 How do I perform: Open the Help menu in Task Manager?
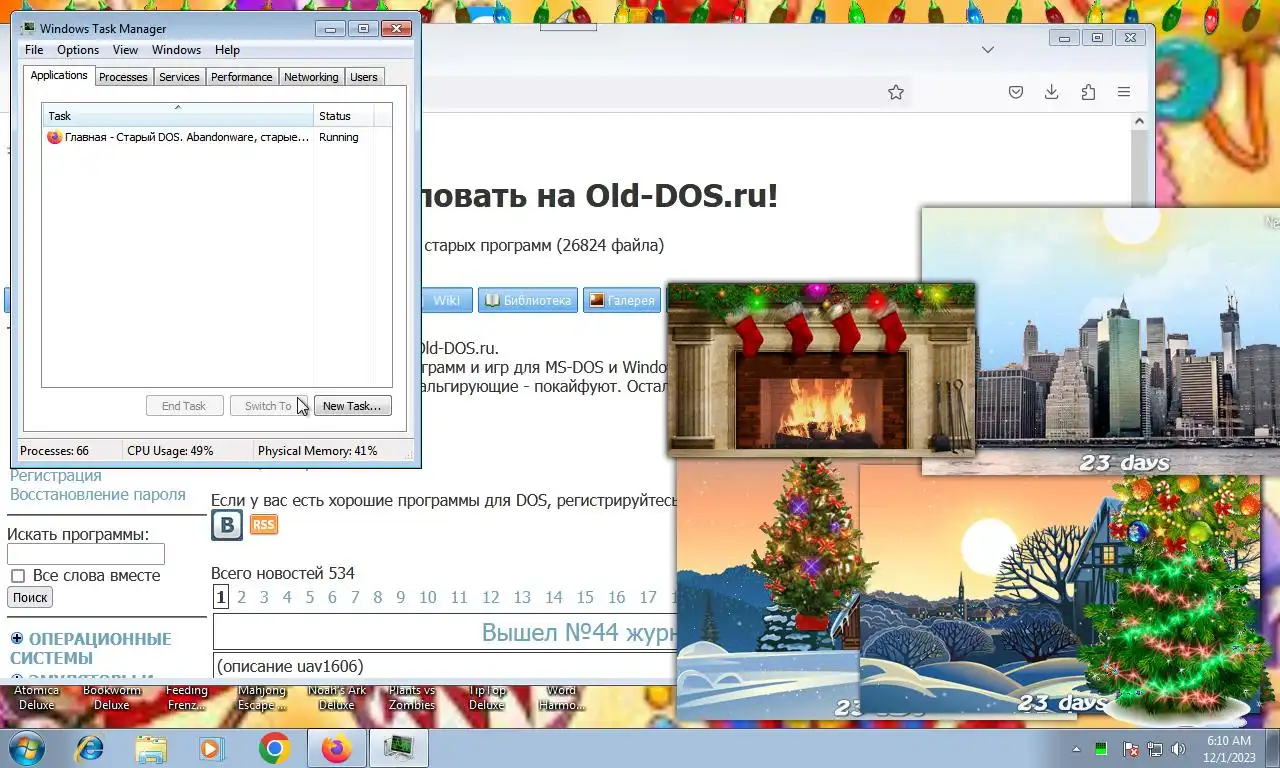[227, 50]
